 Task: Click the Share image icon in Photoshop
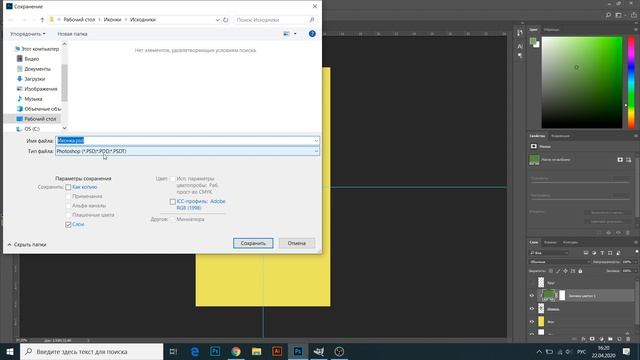point(634,15)
